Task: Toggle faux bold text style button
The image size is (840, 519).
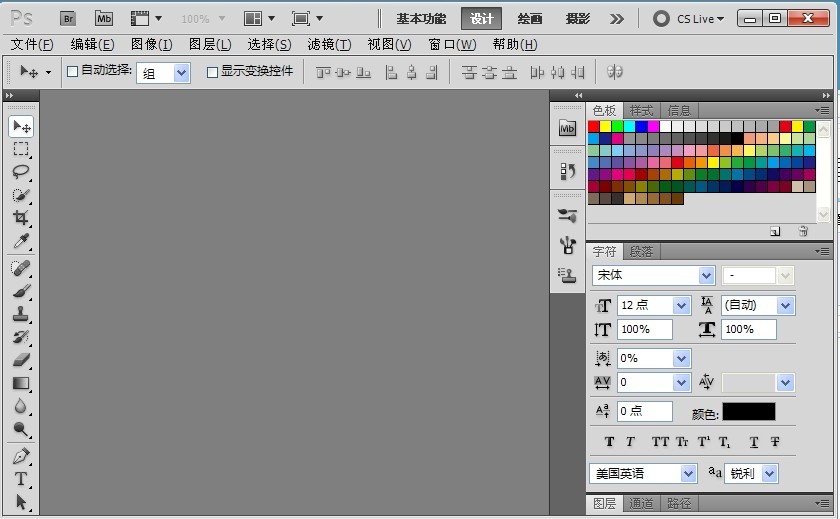Action: [610, 442]
